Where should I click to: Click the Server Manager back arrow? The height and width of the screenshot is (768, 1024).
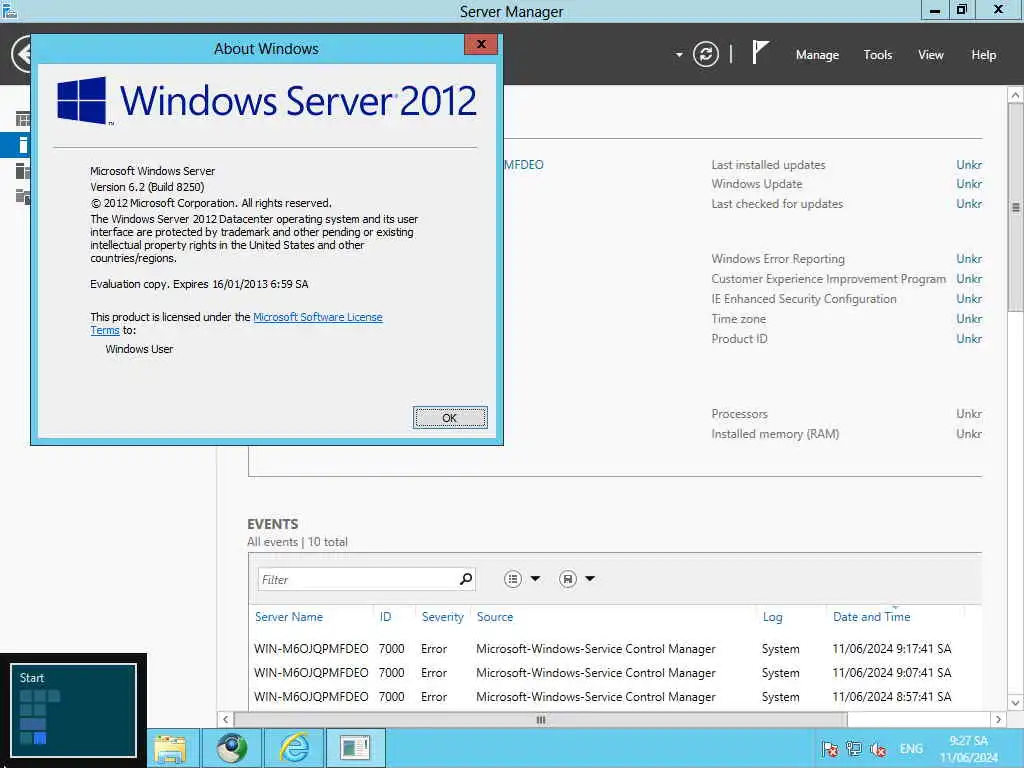tap(21, 54)
